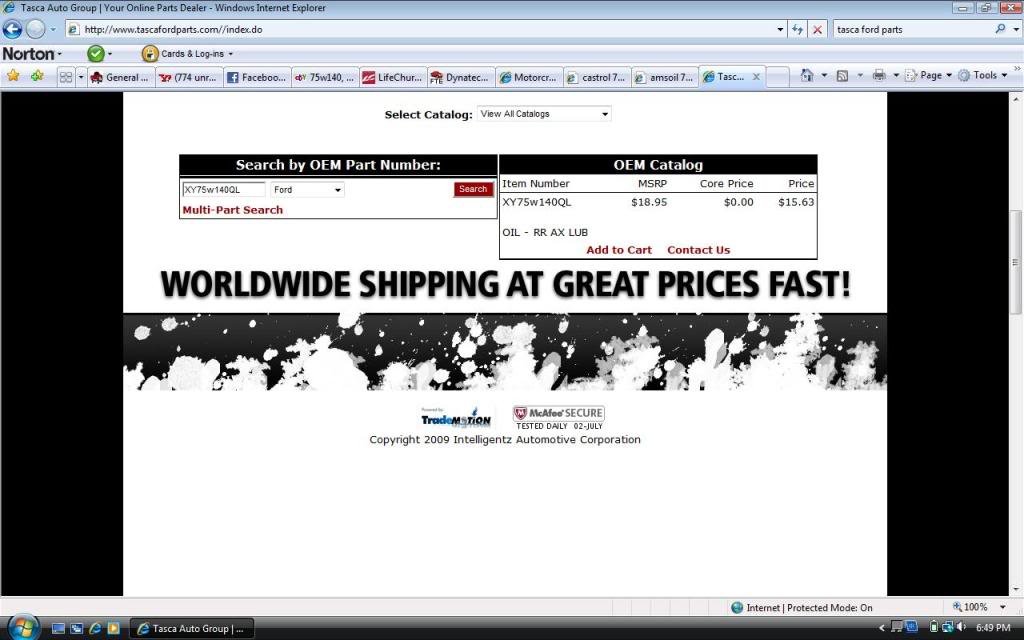This screenshot has width=1024, height=640.
Task: Click the 'tasca ford parts' search box
Action: [912, 29]
